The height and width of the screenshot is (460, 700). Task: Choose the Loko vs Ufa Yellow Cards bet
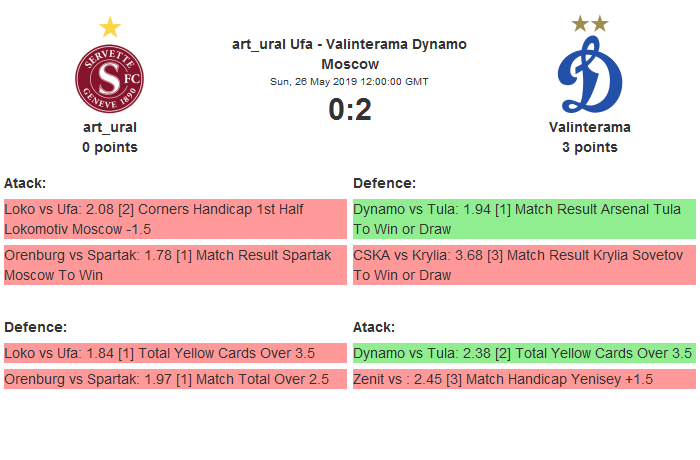pos(175,352)
